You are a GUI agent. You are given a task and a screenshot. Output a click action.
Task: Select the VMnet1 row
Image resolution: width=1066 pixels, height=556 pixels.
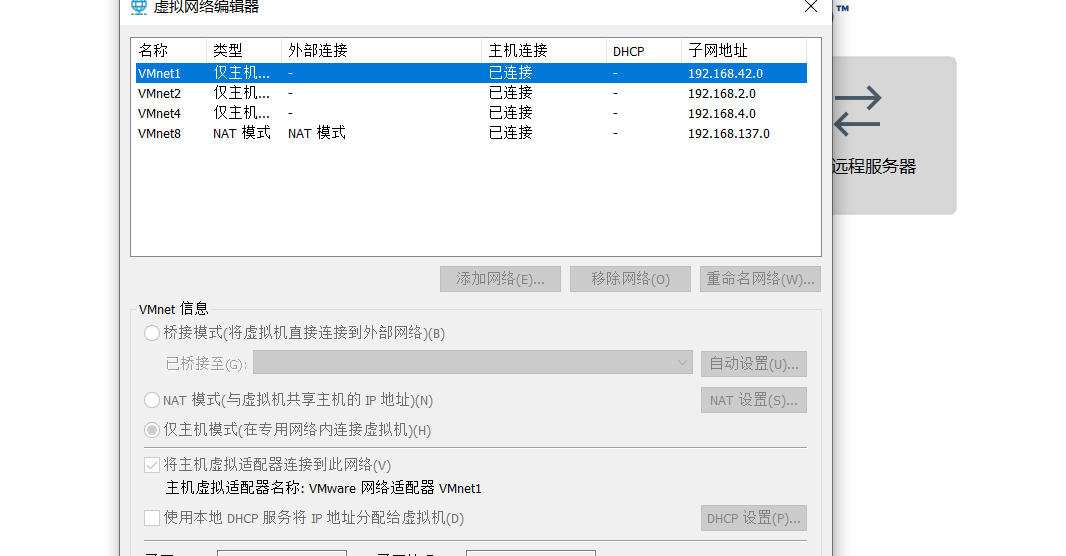(x=471, y=73)
